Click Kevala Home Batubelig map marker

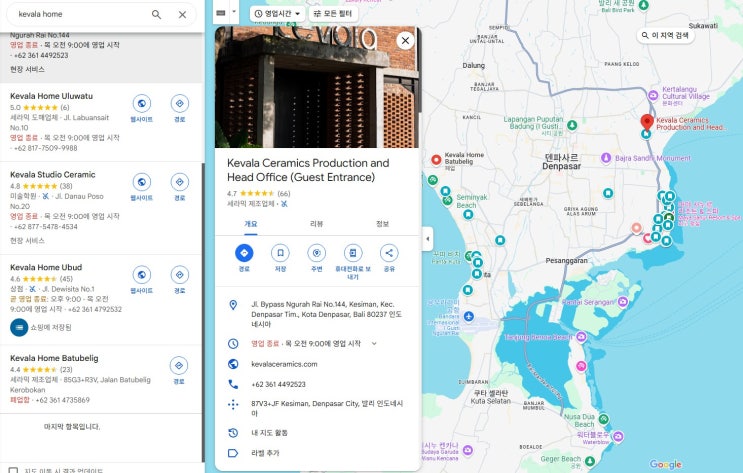(x=436, y=160)
